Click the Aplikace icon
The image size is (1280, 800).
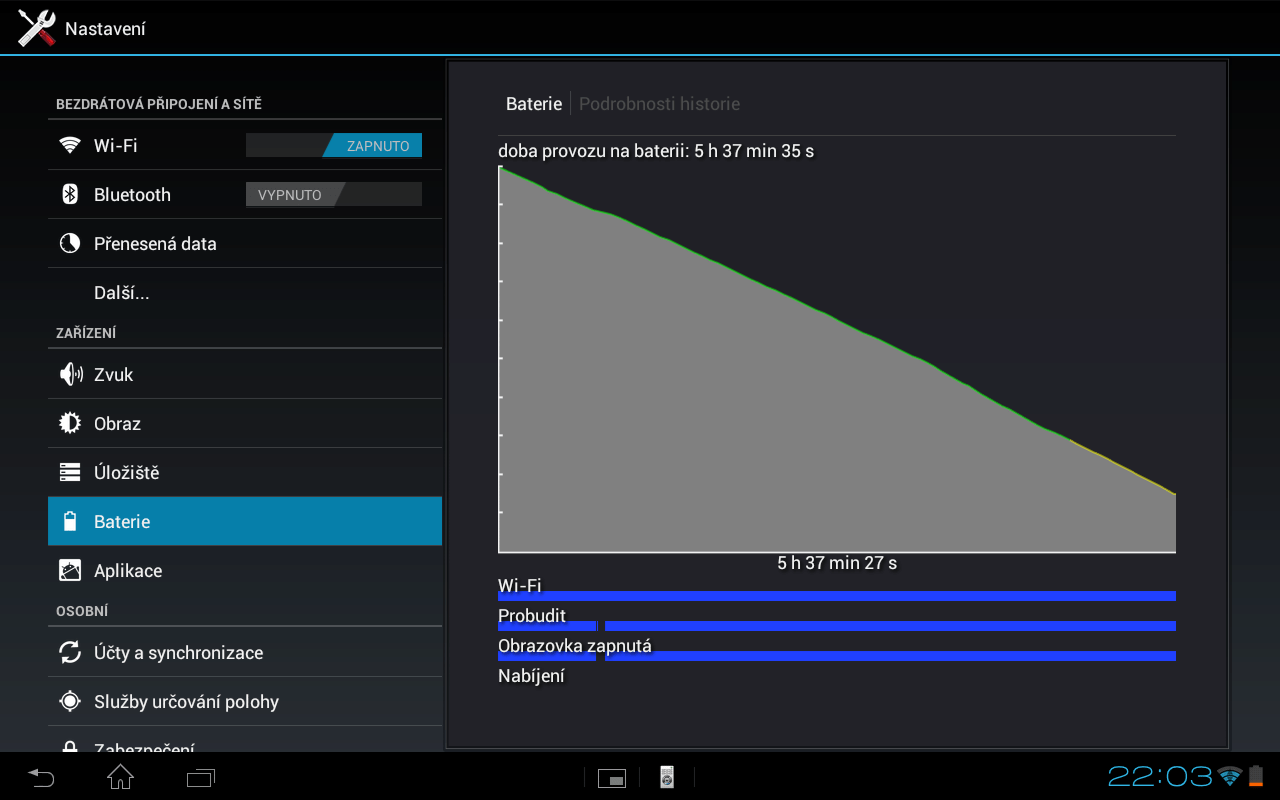pyautogui.click(x=70, y=571)
